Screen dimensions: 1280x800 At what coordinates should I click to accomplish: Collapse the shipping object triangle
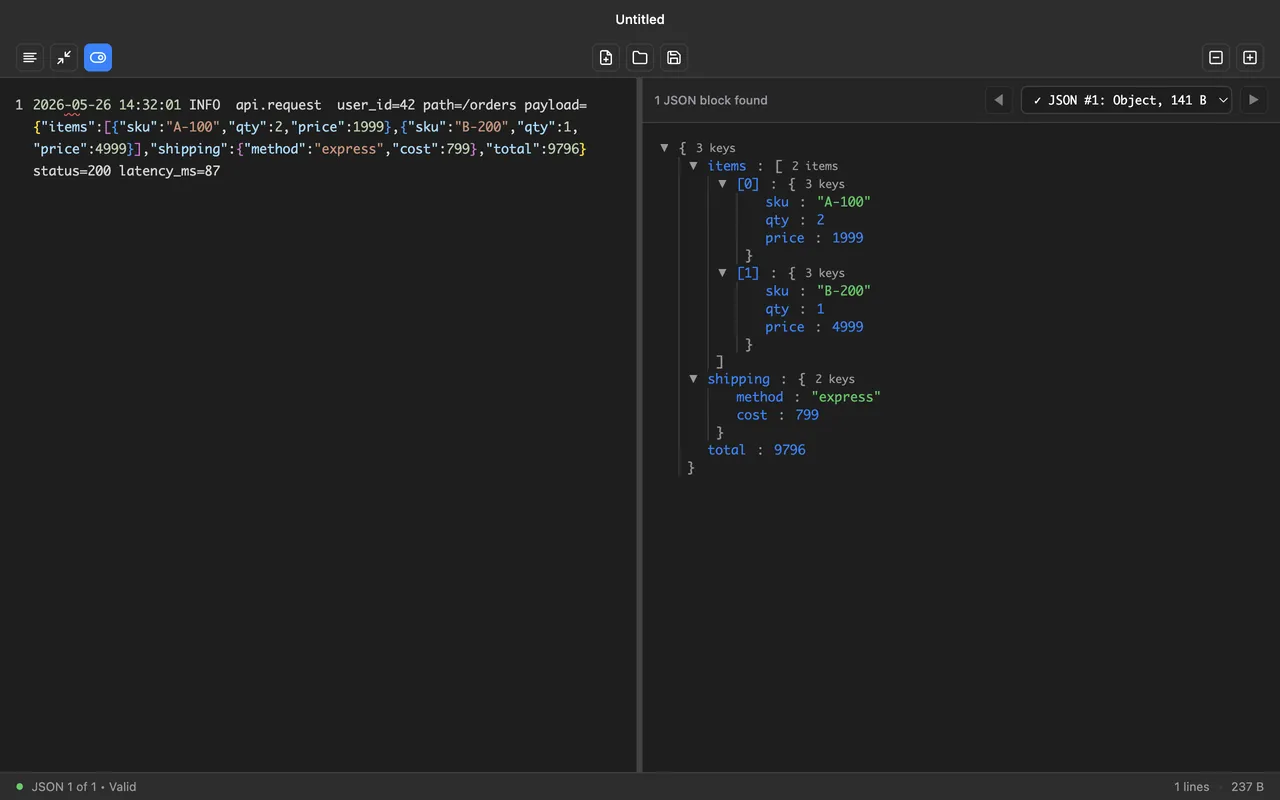[693, 379]
